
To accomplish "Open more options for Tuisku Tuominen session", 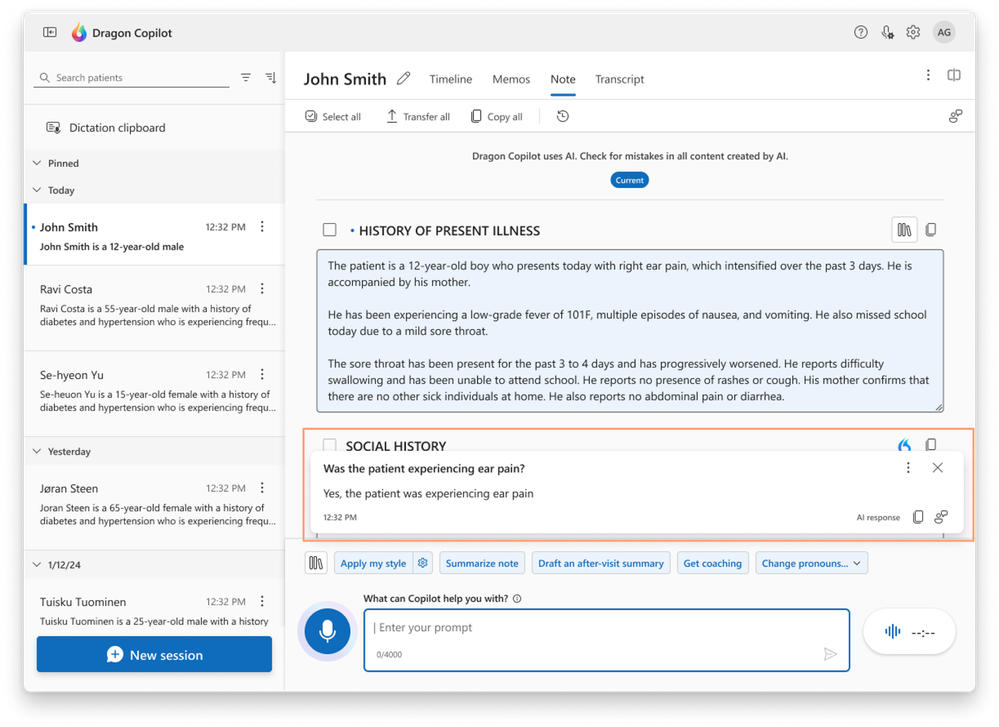I will (x=262, y=601).
